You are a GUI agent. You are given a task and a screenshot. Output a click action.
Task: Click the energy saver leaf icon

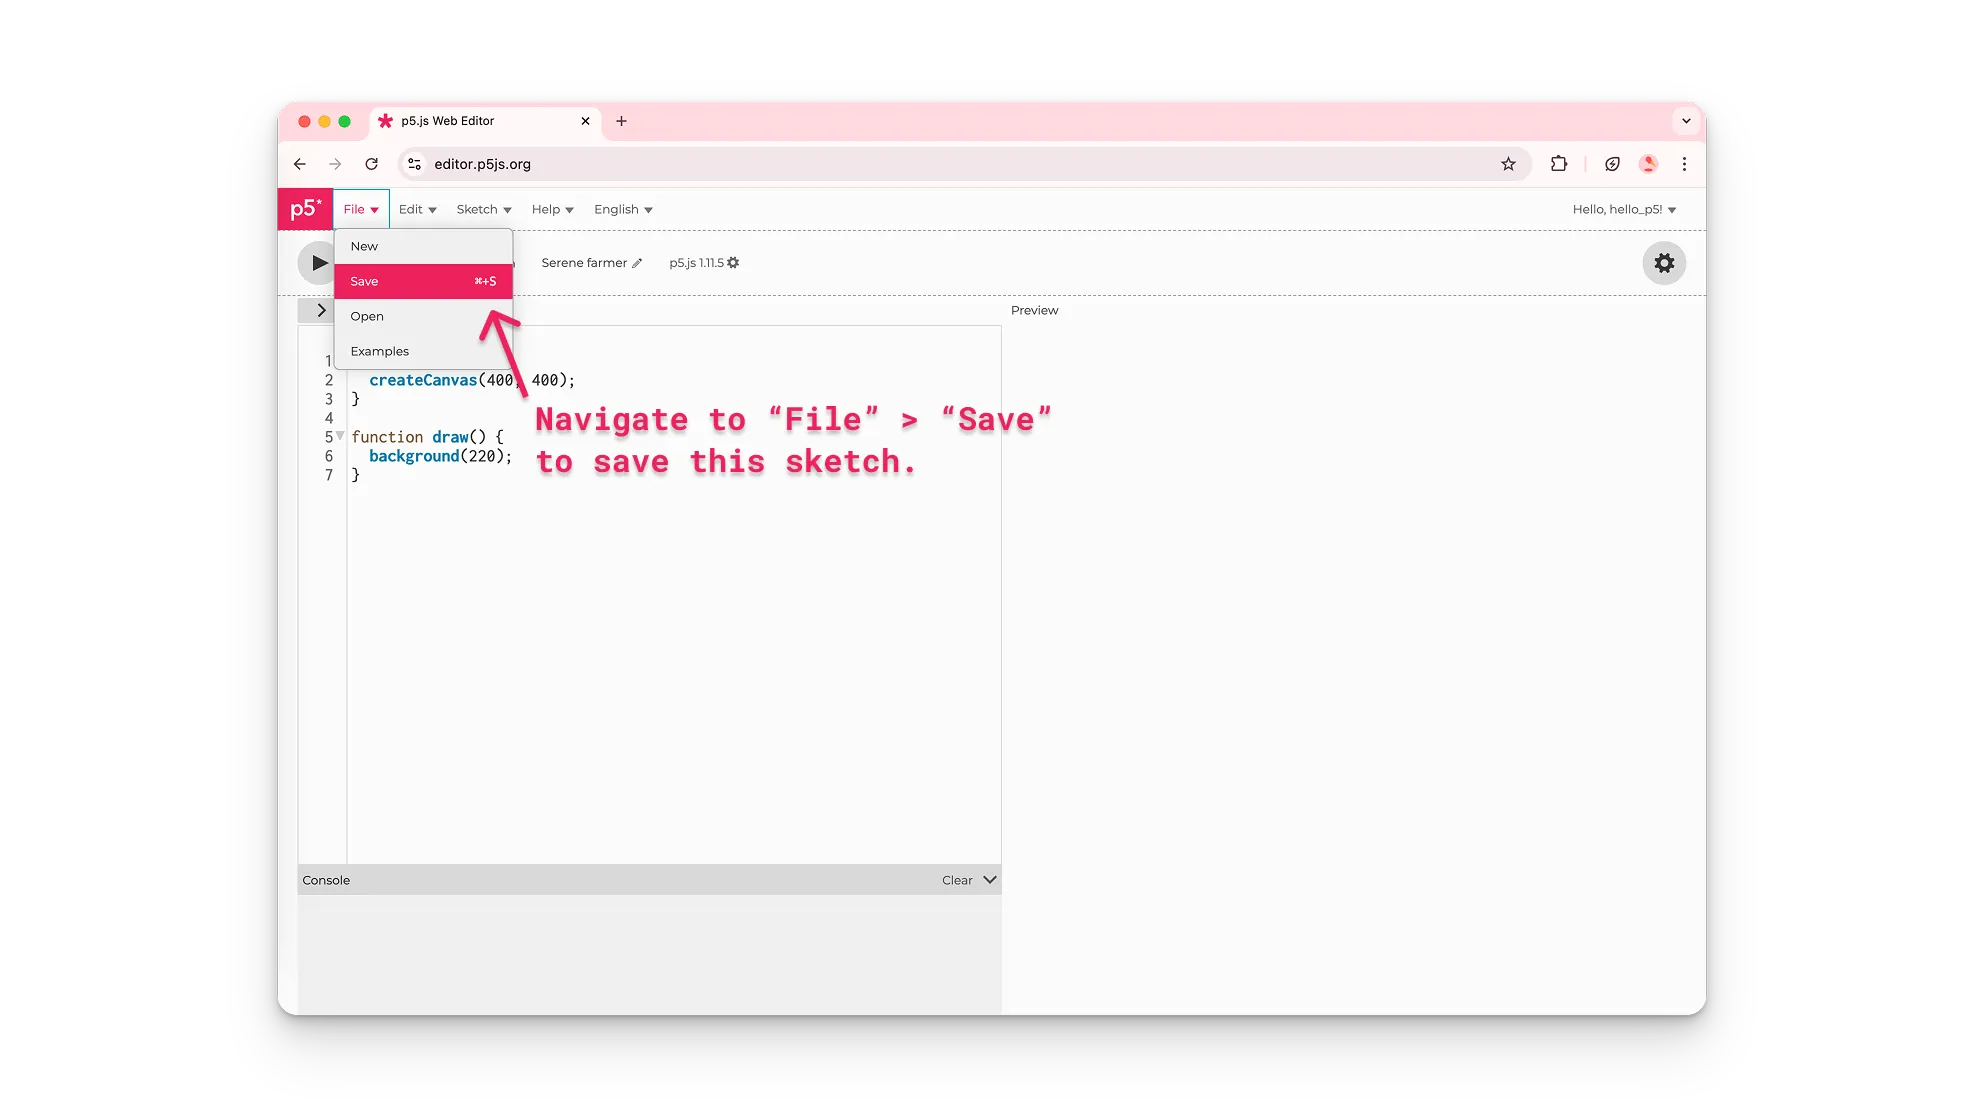pyautogui.click(x=1612, y=163)
